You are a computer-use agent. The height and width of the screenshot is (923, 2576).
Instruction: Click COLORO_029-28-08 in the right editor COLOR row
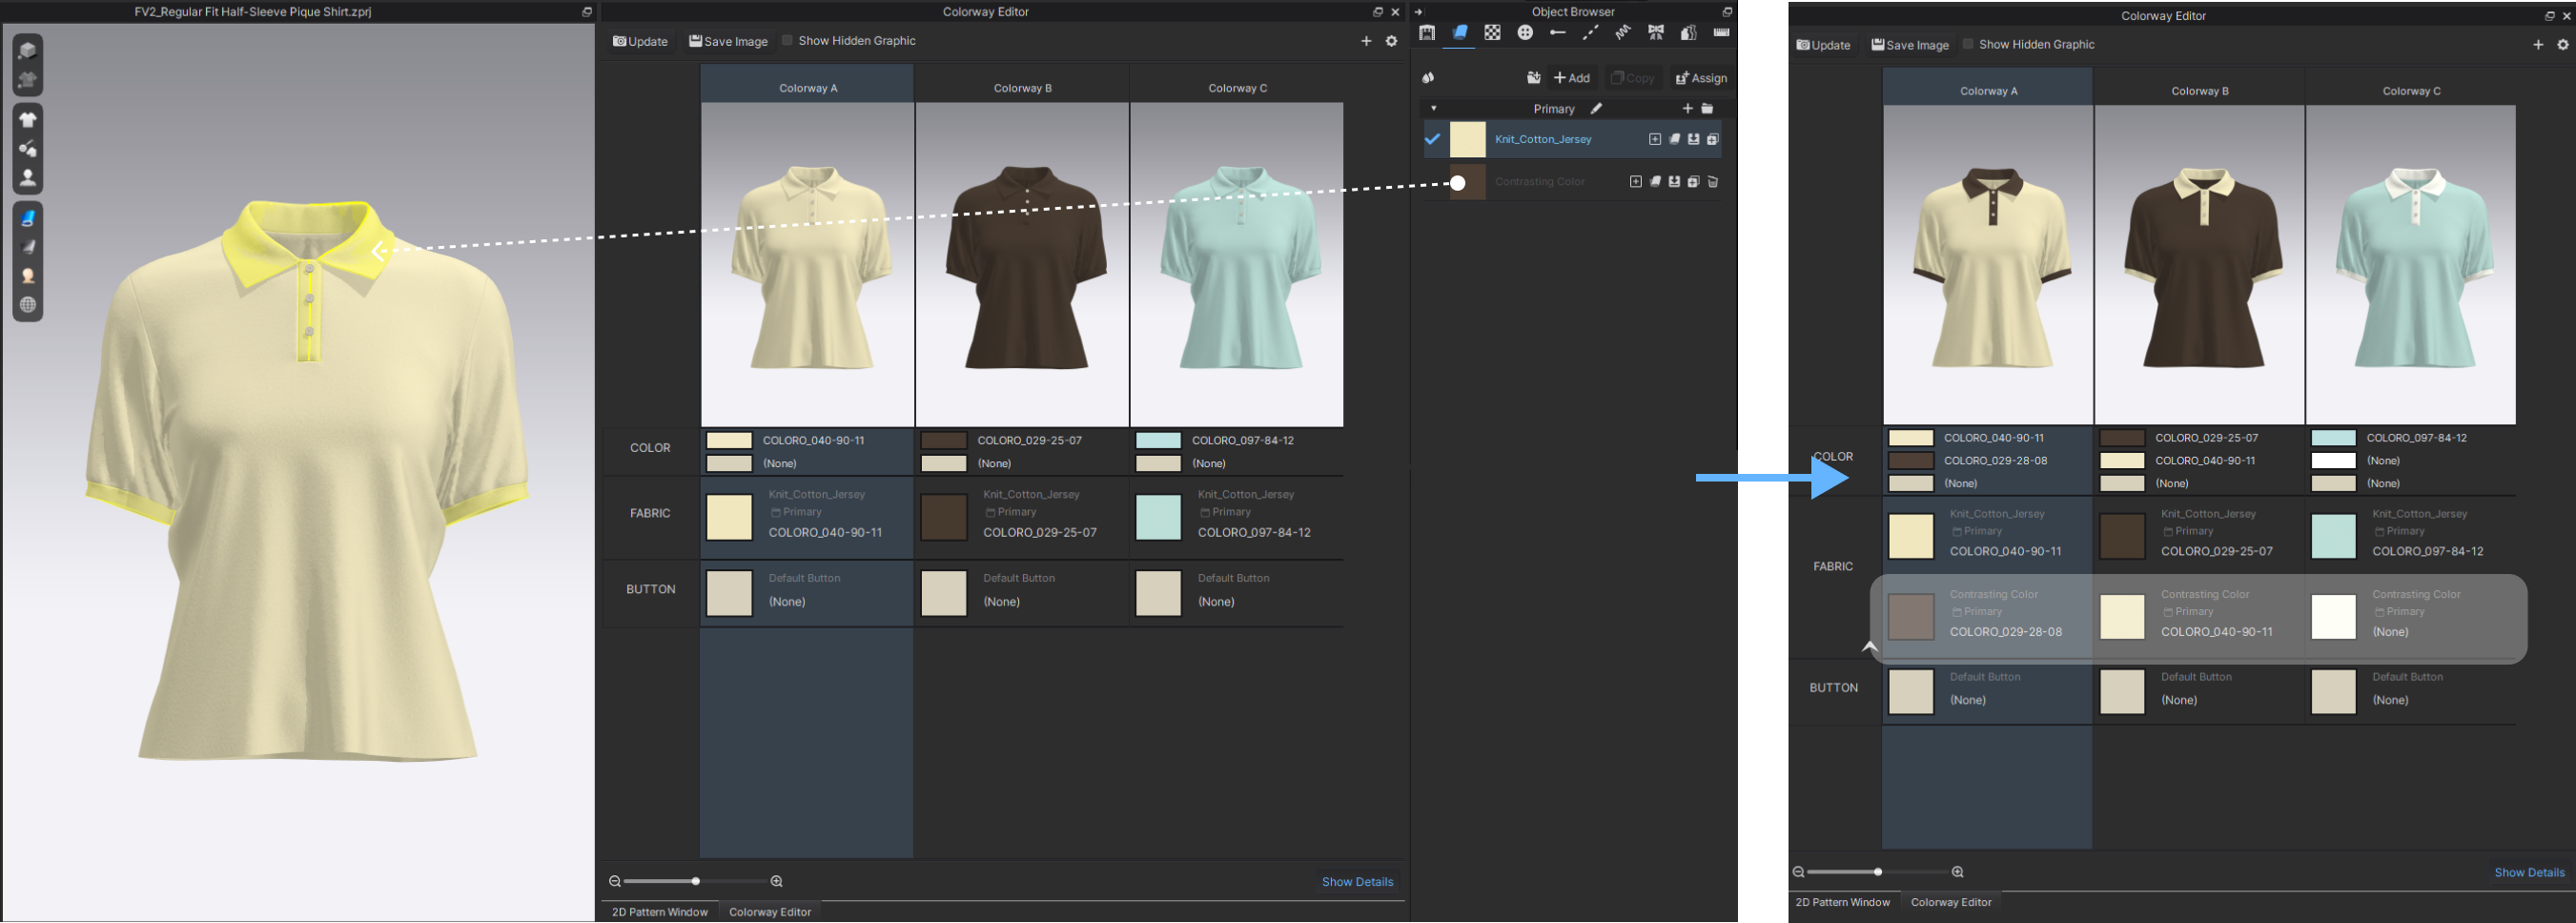[1995, 461]
